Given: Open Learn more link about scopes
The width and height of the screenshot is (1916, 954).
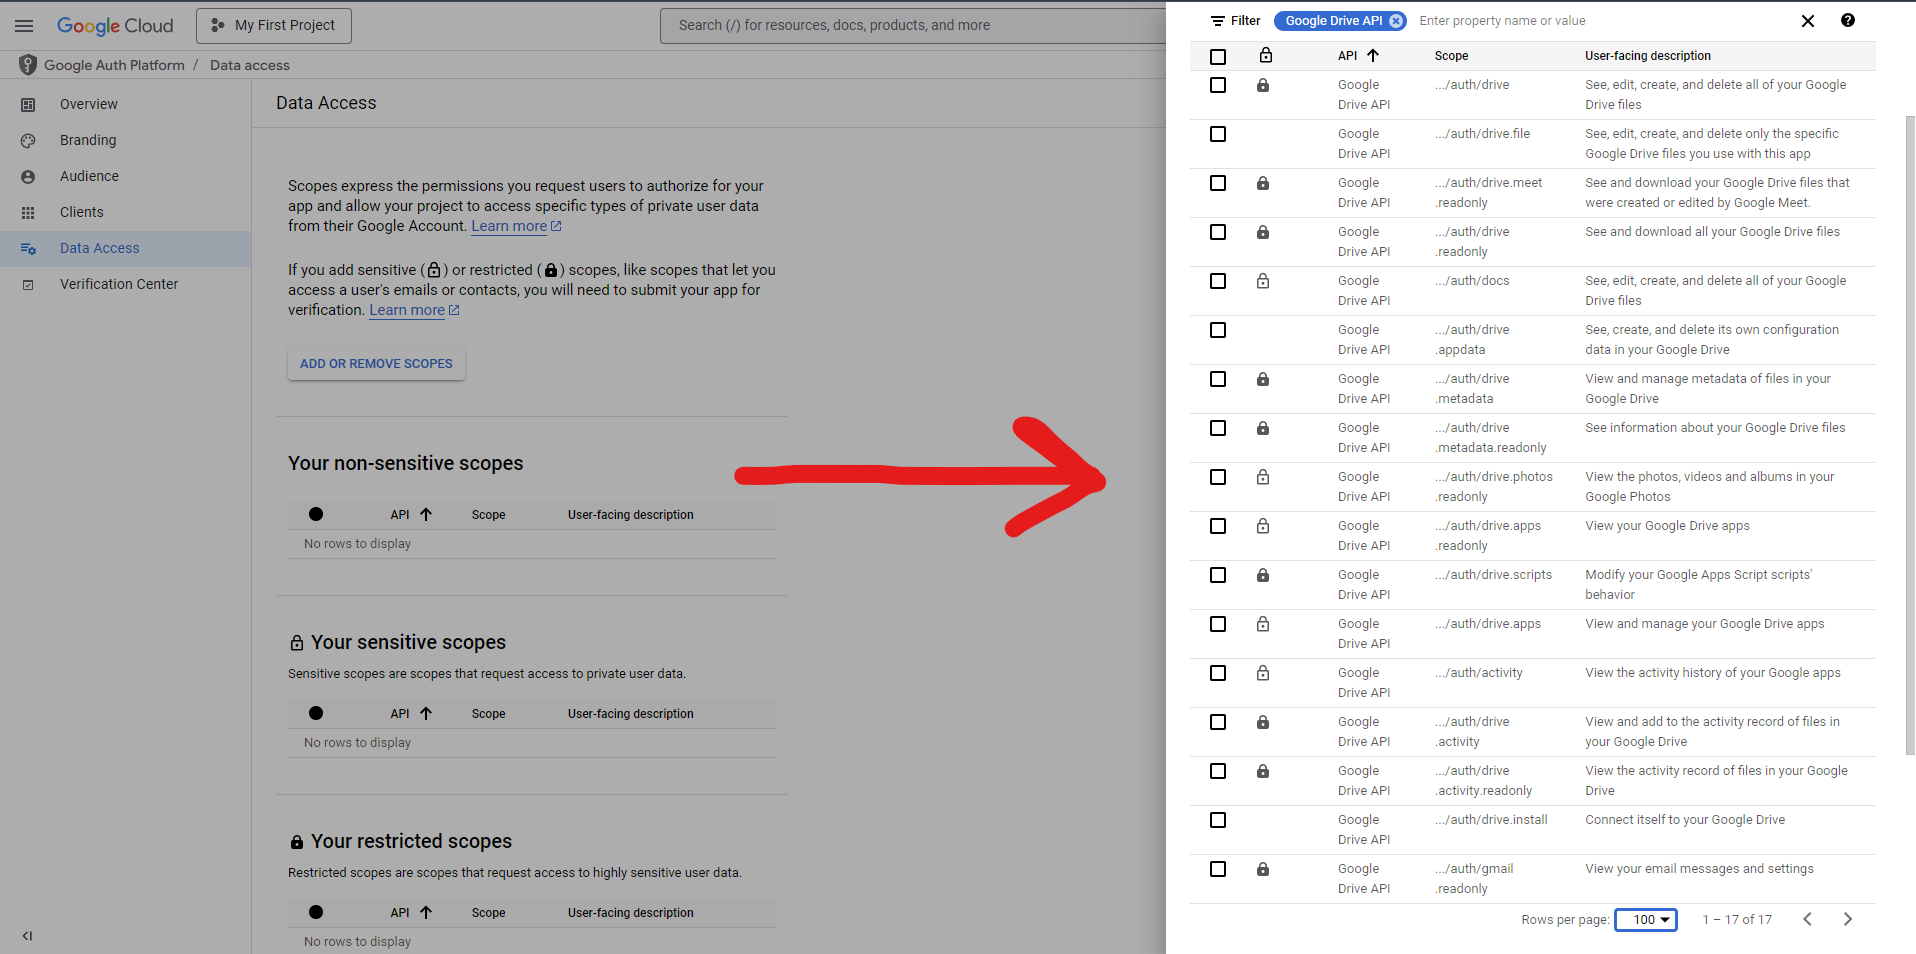Looking at the screenshot, I should coord(516,227).
